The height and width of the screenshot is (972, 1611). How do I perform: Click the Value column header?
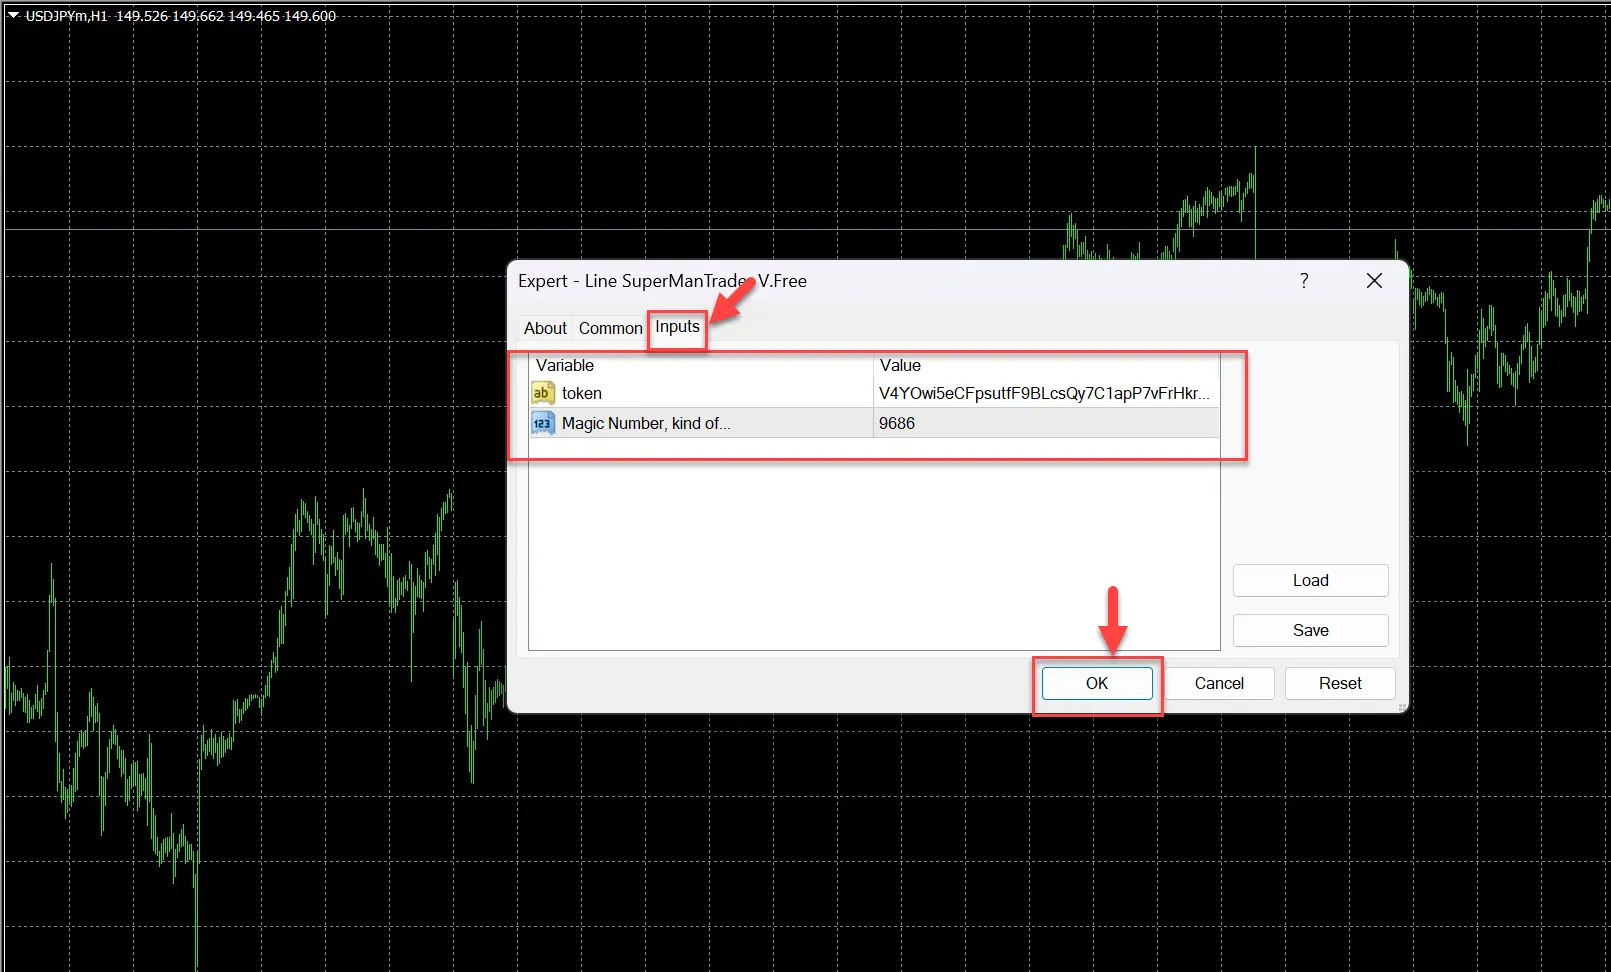pyautogui.click(x=900, y=365)
